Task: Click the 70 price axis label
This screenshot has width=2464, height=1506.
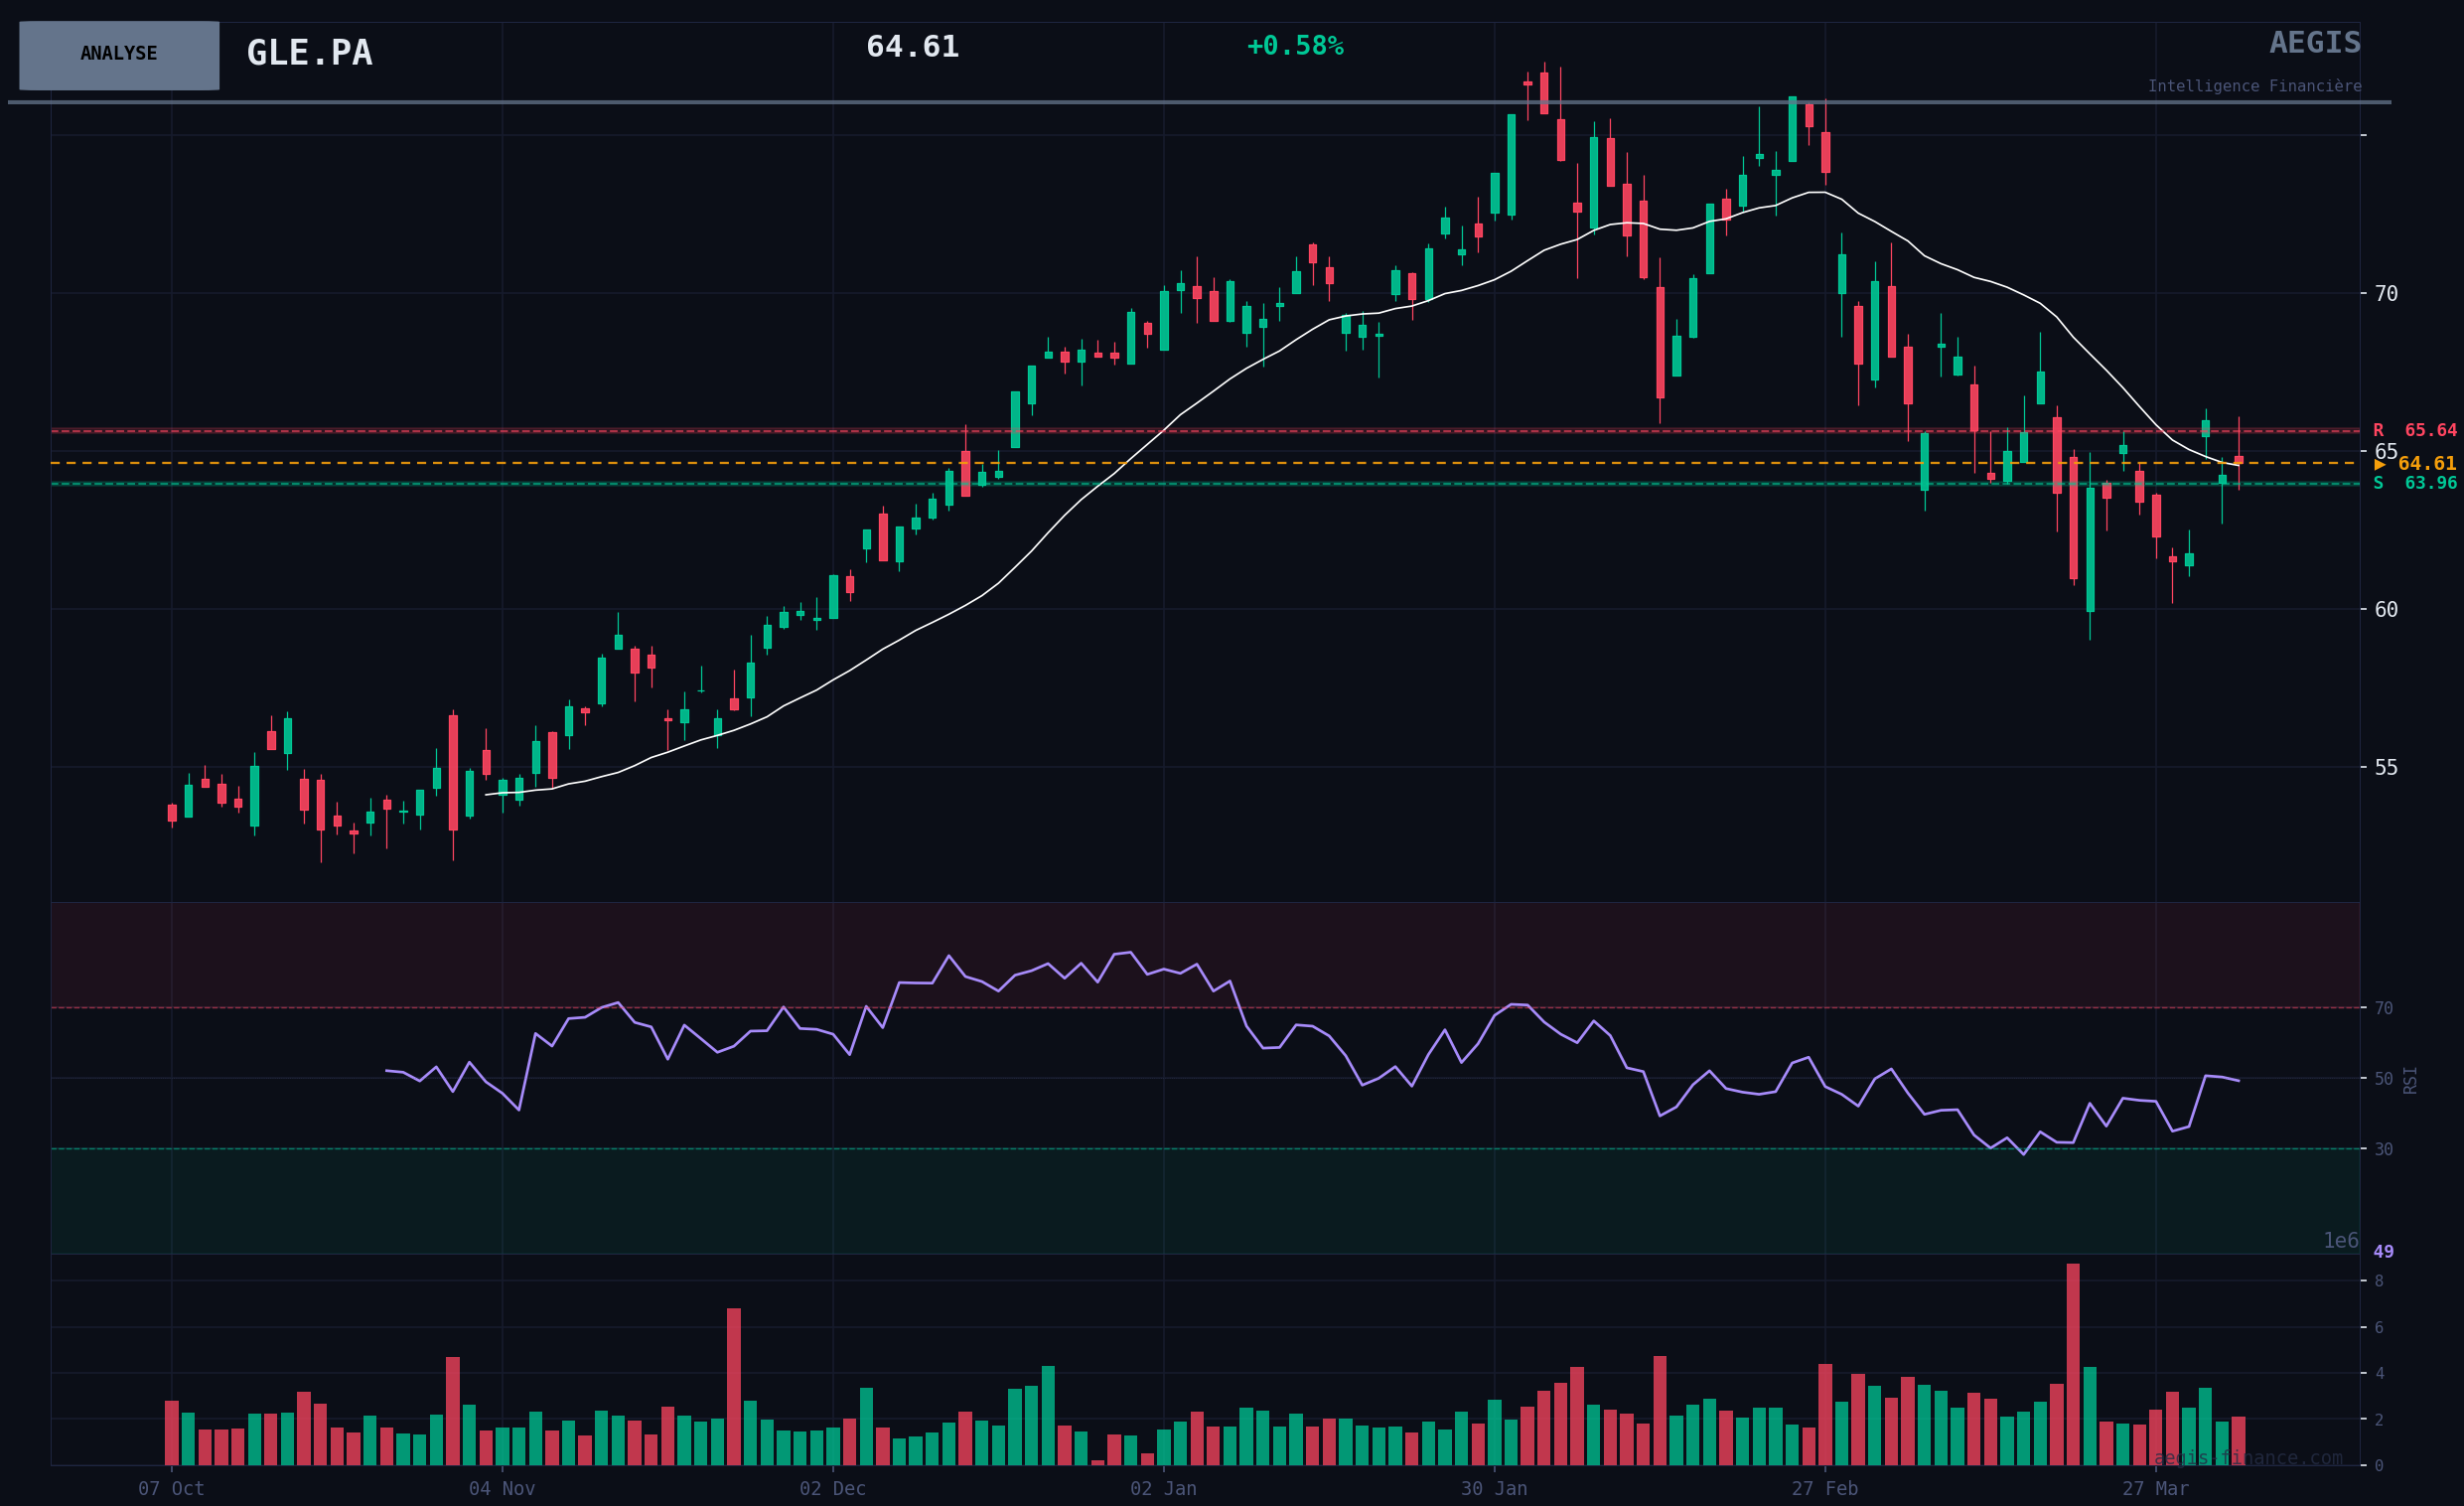Action: click(x=2386, y=294)
